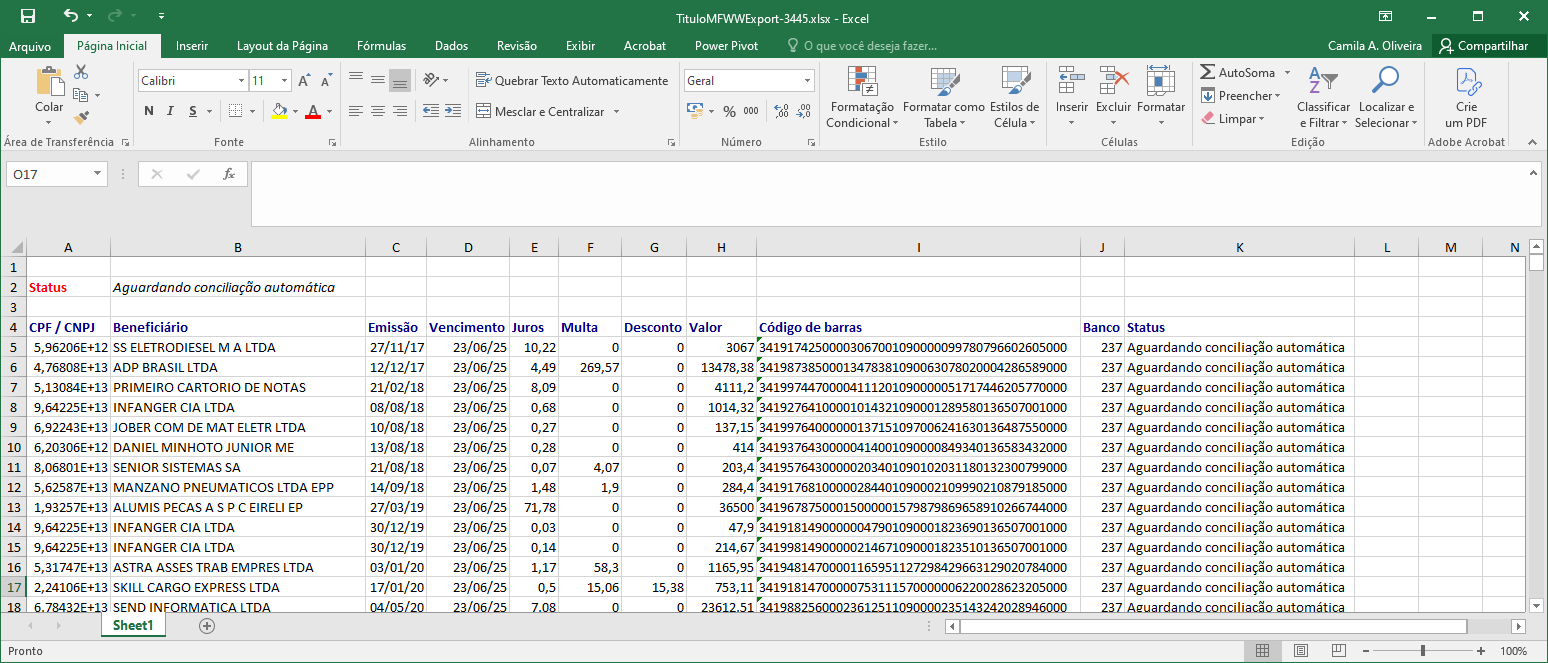Switch to the Power Pivot tab
The image size is (1548, 663).
[x=726, y=46]
